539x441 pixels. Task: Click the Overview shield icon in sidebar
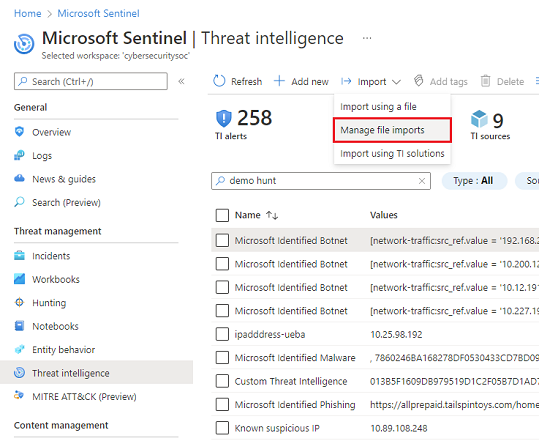20,132
